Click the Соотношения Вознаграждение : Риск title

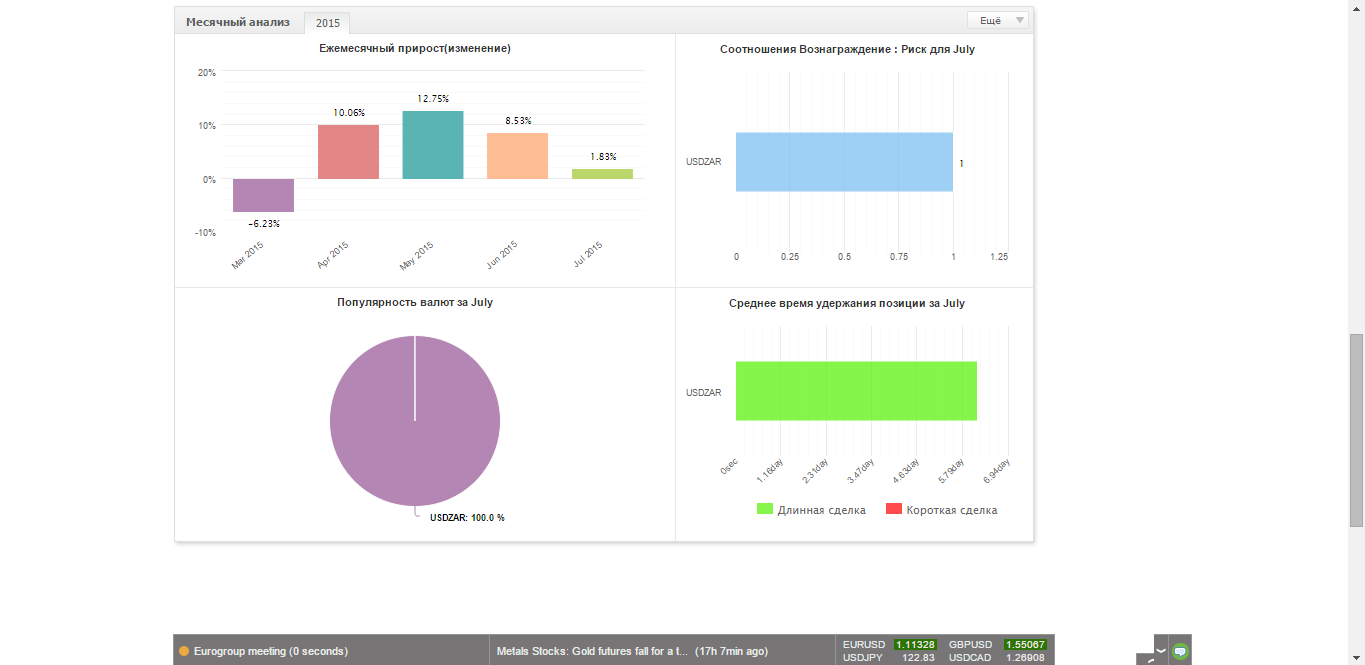pyautogui.click(x=847, y=49)
